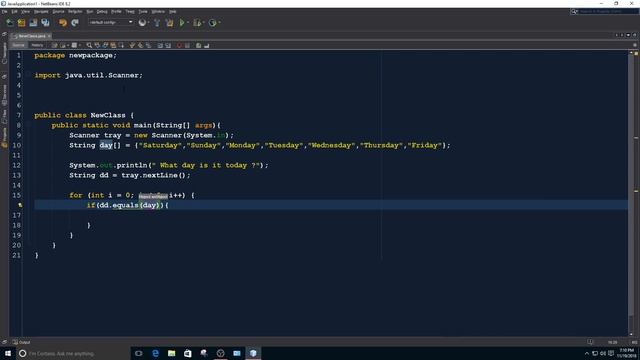Toggle INS insert mode in the status bar
Image resolution: width=640 pixels, height=360 pixels.
[x=634, y=342]
